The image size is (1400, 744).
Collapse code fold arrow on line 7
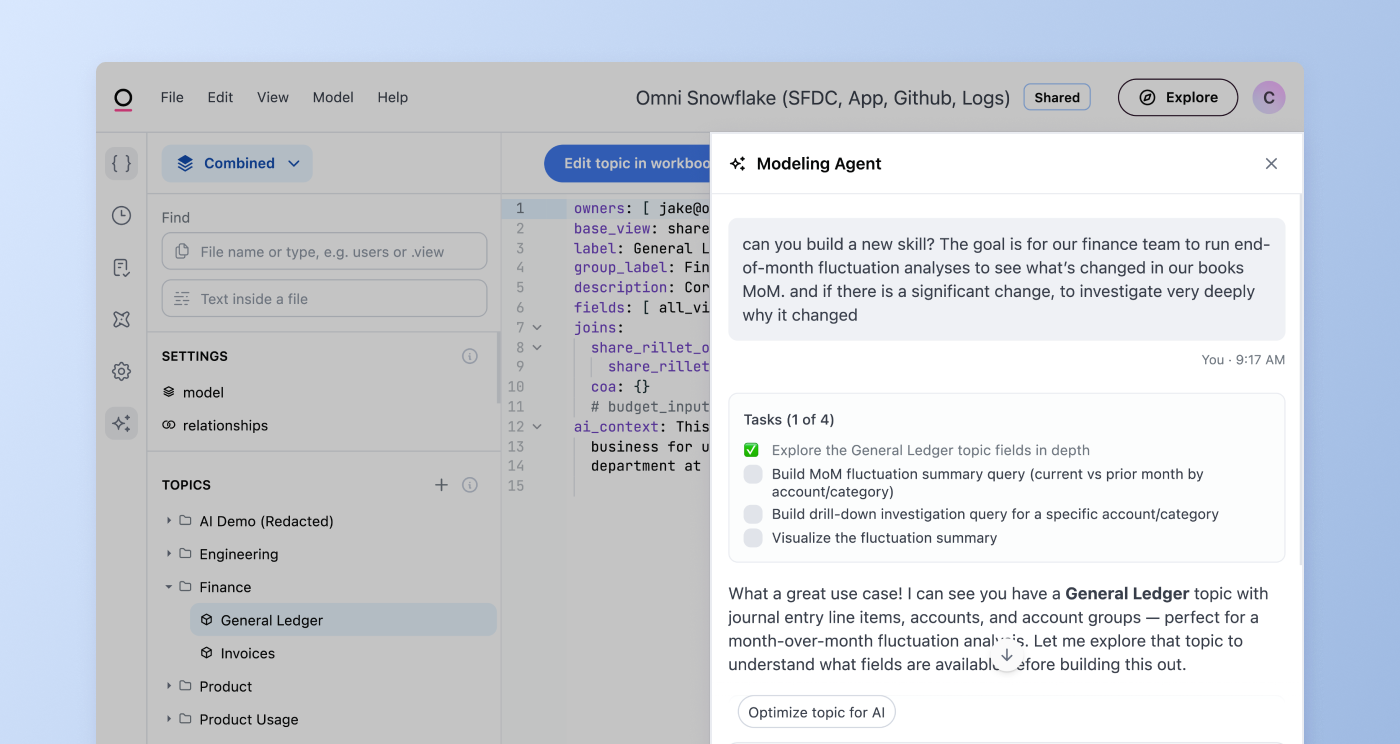point(537,328)
